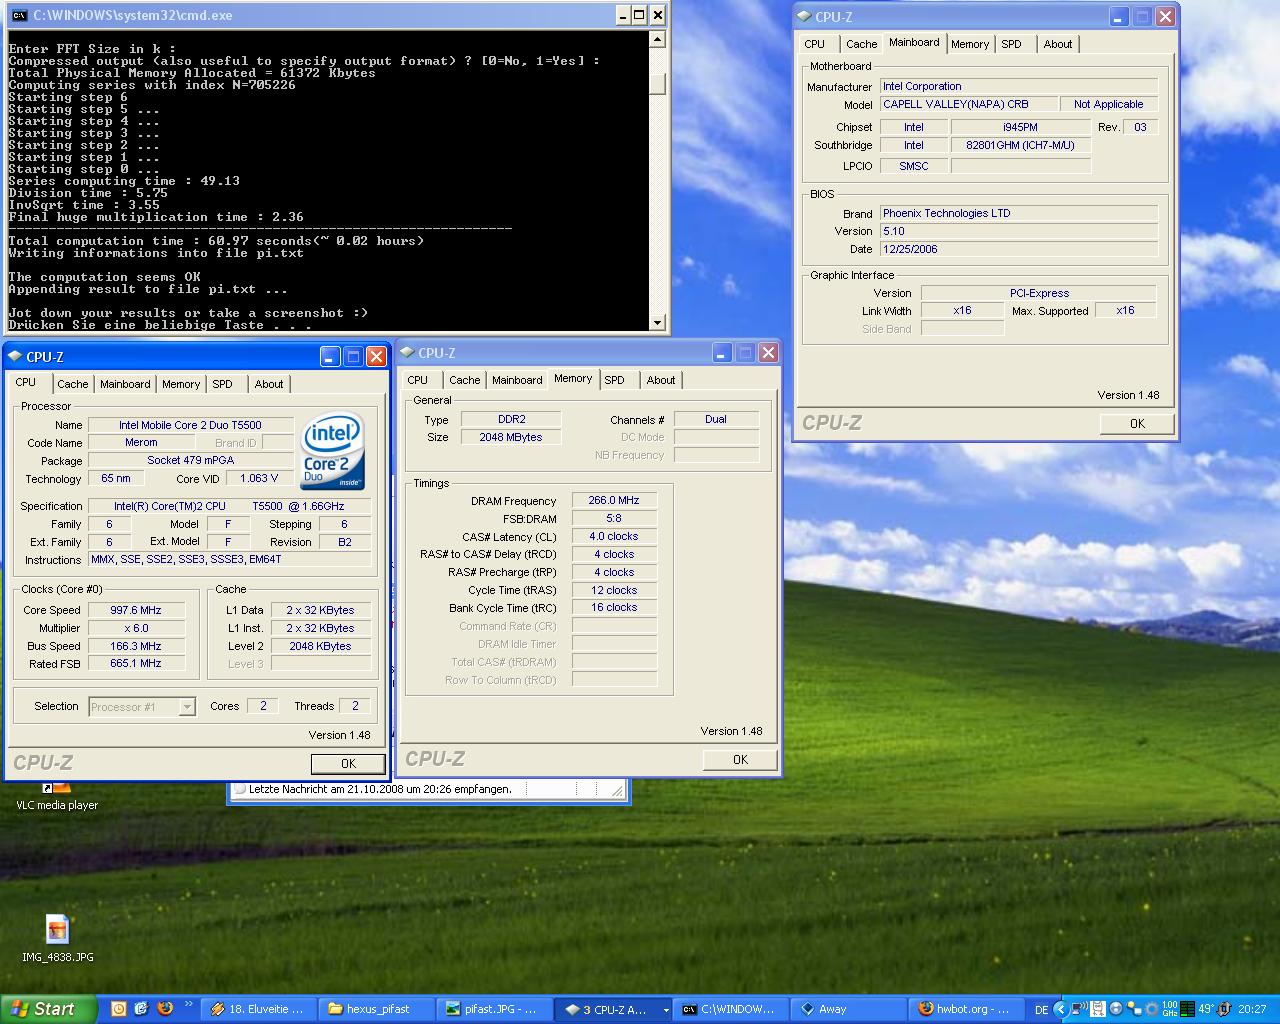The width and height of the screenshot is (1280, 1024).
Task: Click the notepad-style tray icon
Action: tap(1097, 1009)
